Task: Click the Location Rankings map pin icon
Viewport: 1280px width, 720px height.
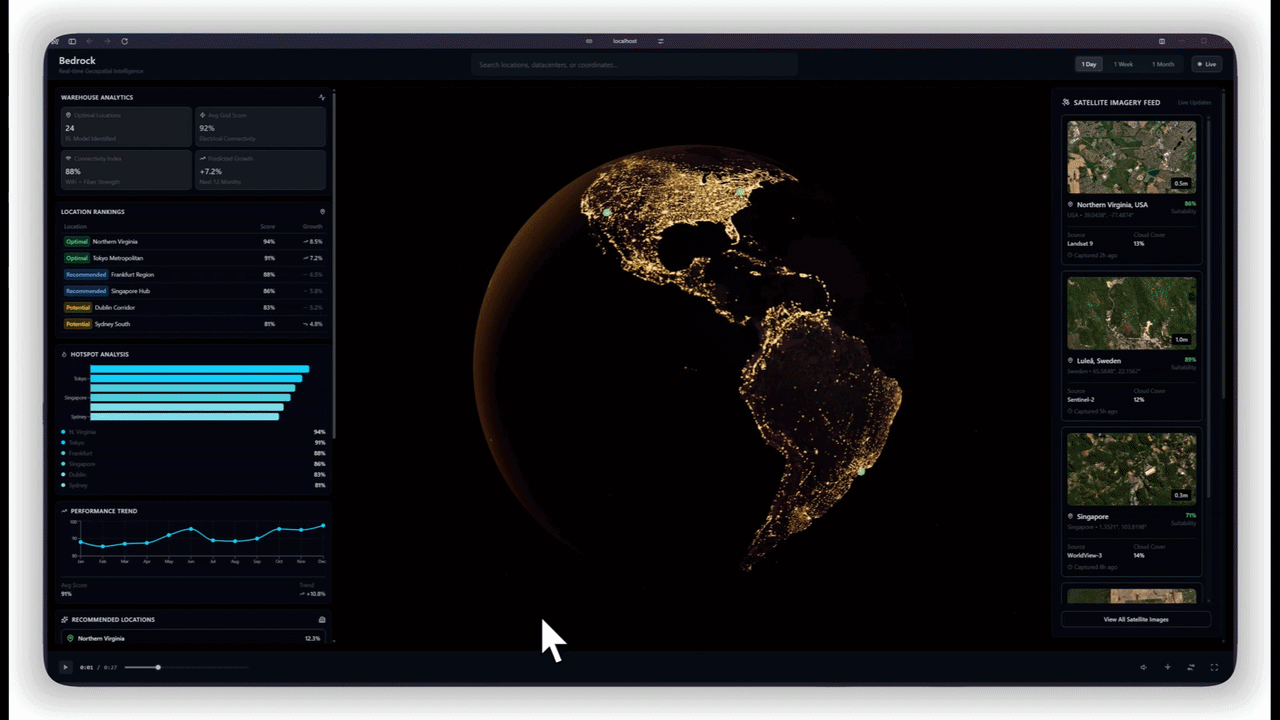Action: click(x=322, y=212)
